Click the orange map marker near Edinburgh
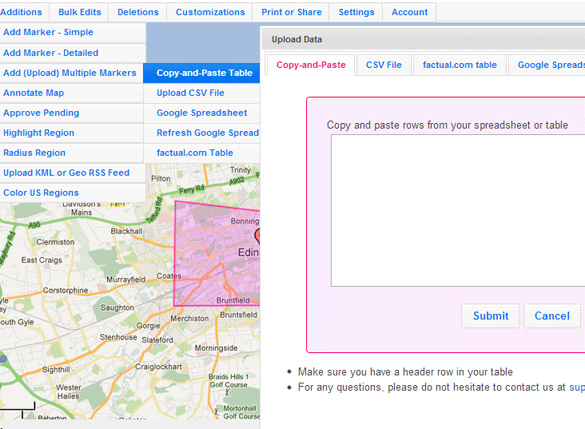This screenshot has height=429, width=585. [x=257, y=236]
